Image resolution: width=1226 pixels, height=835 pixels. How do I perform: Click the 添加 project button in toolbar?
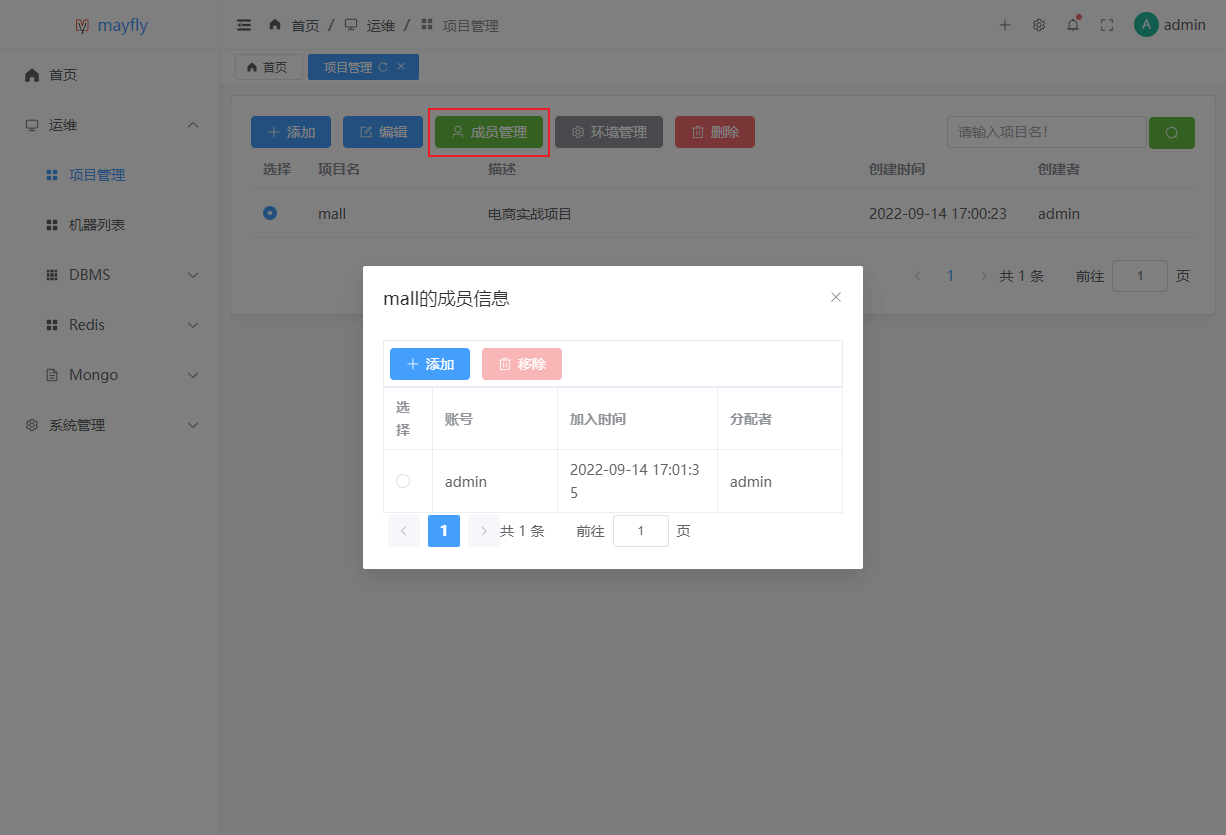pos(291,132)
